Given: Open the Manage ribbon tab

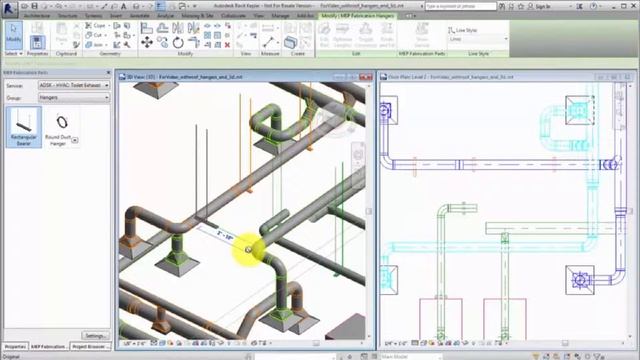Looking at the screenshot, I should point(280,16).
